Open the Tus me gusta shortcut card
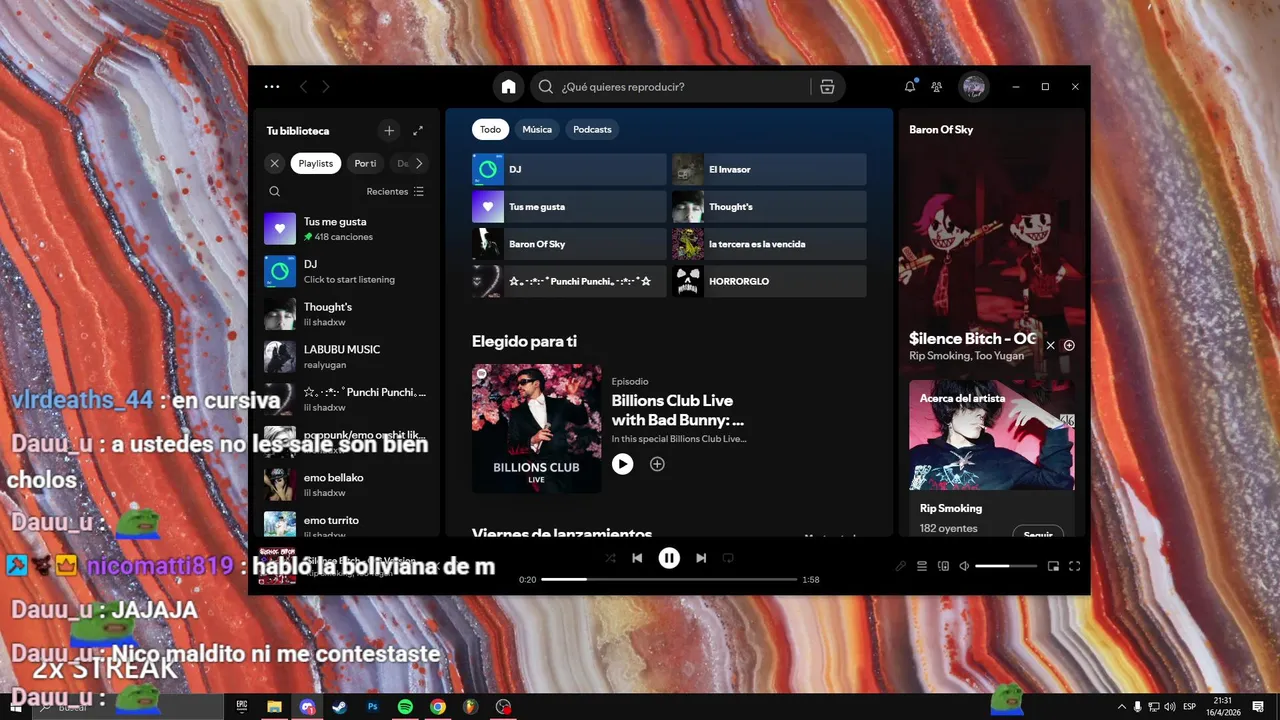Screen dimensions: 1280x720 (569, 207)
